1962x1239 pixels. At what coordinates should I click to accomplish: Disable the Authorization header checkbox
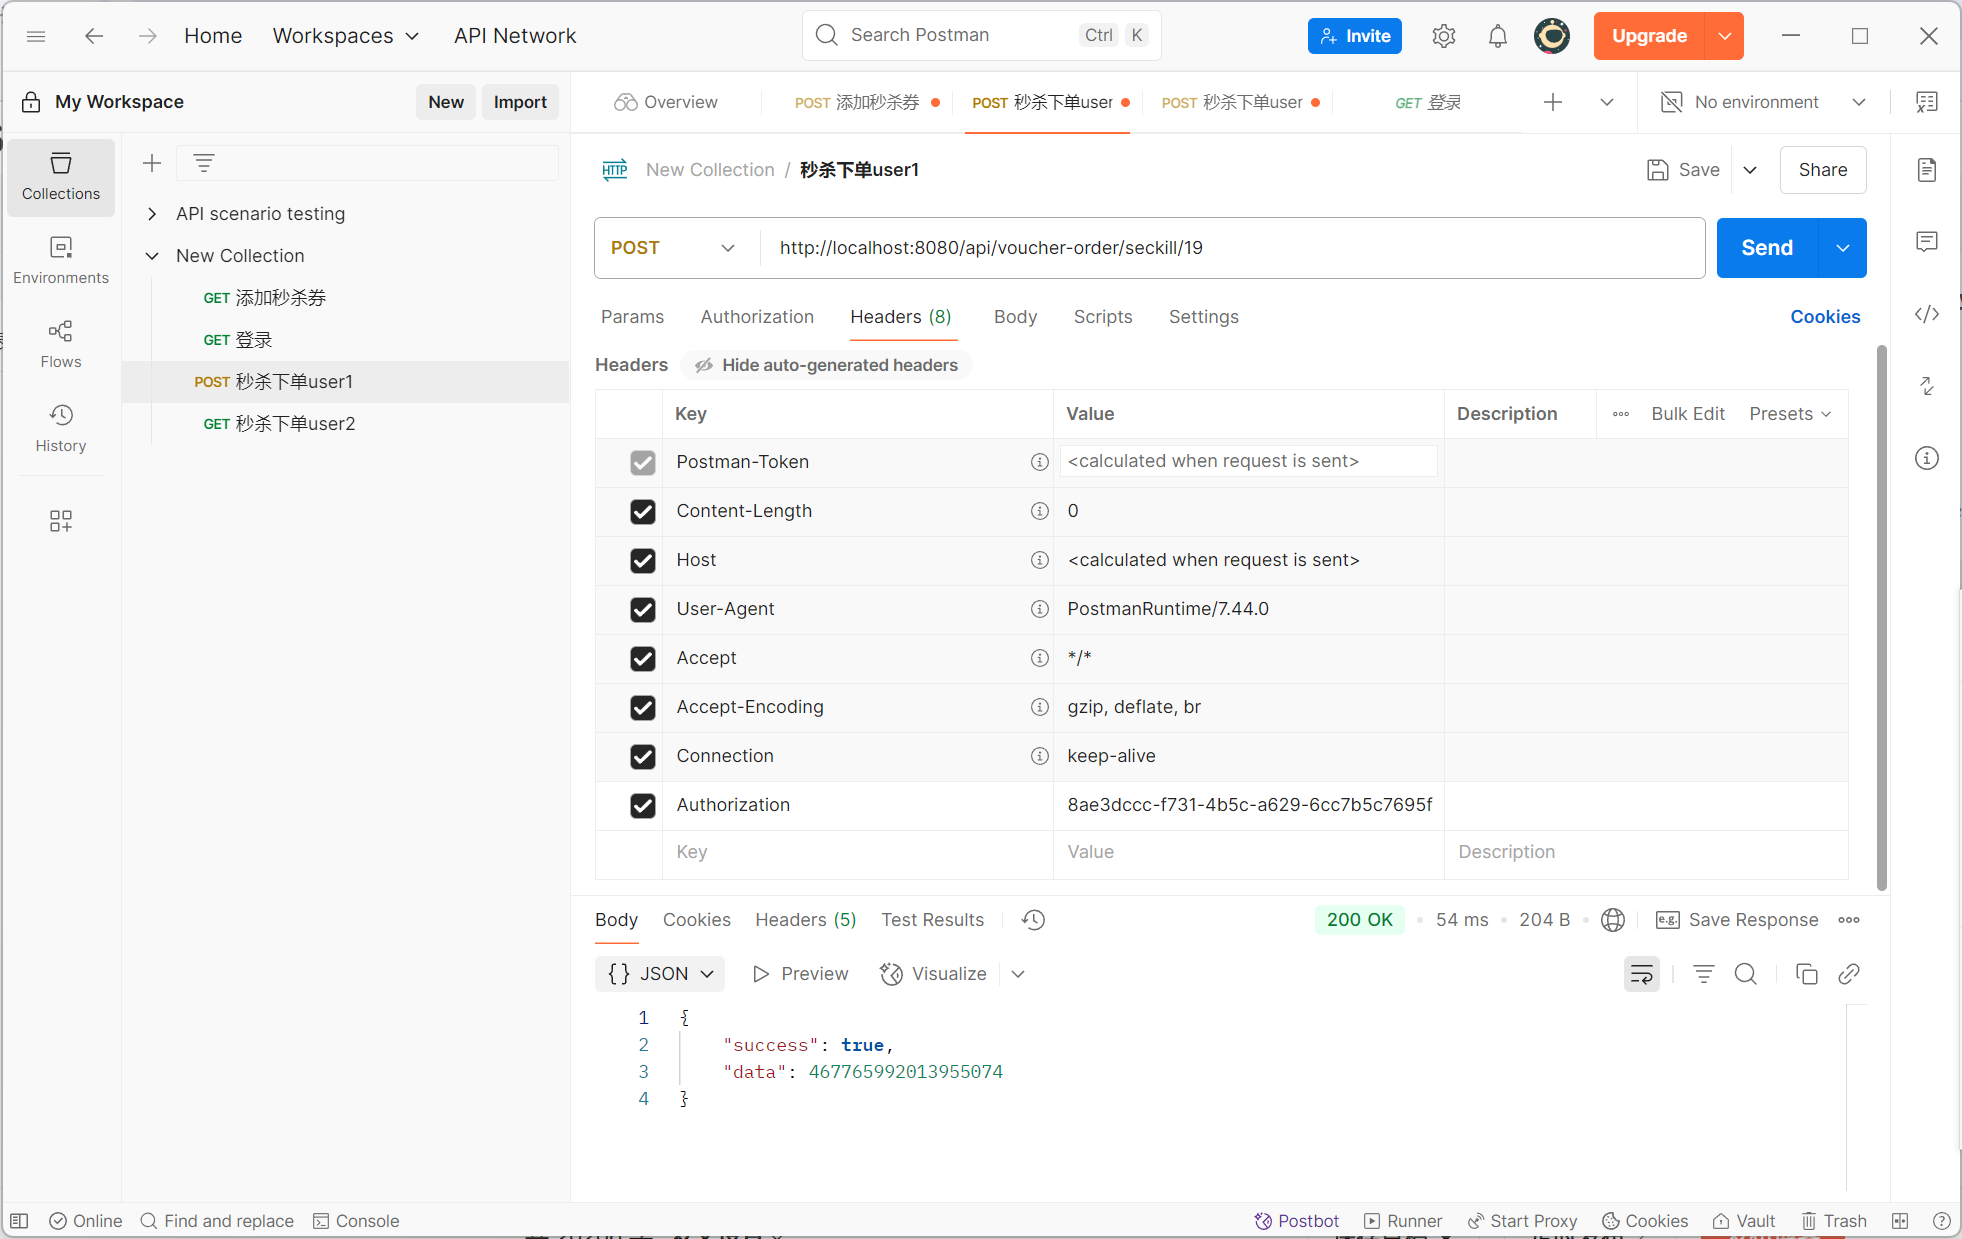(642, 805)
